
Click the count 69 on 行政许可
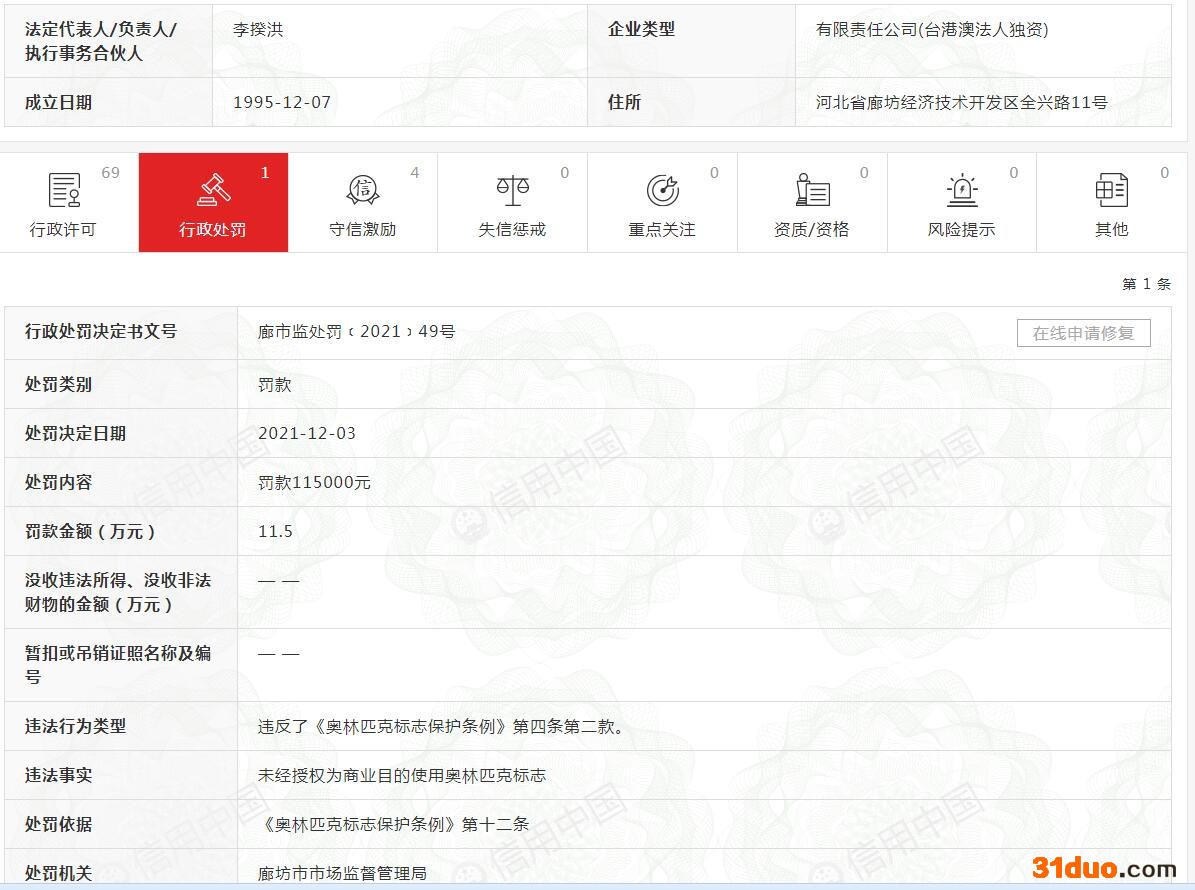(110, 173)
